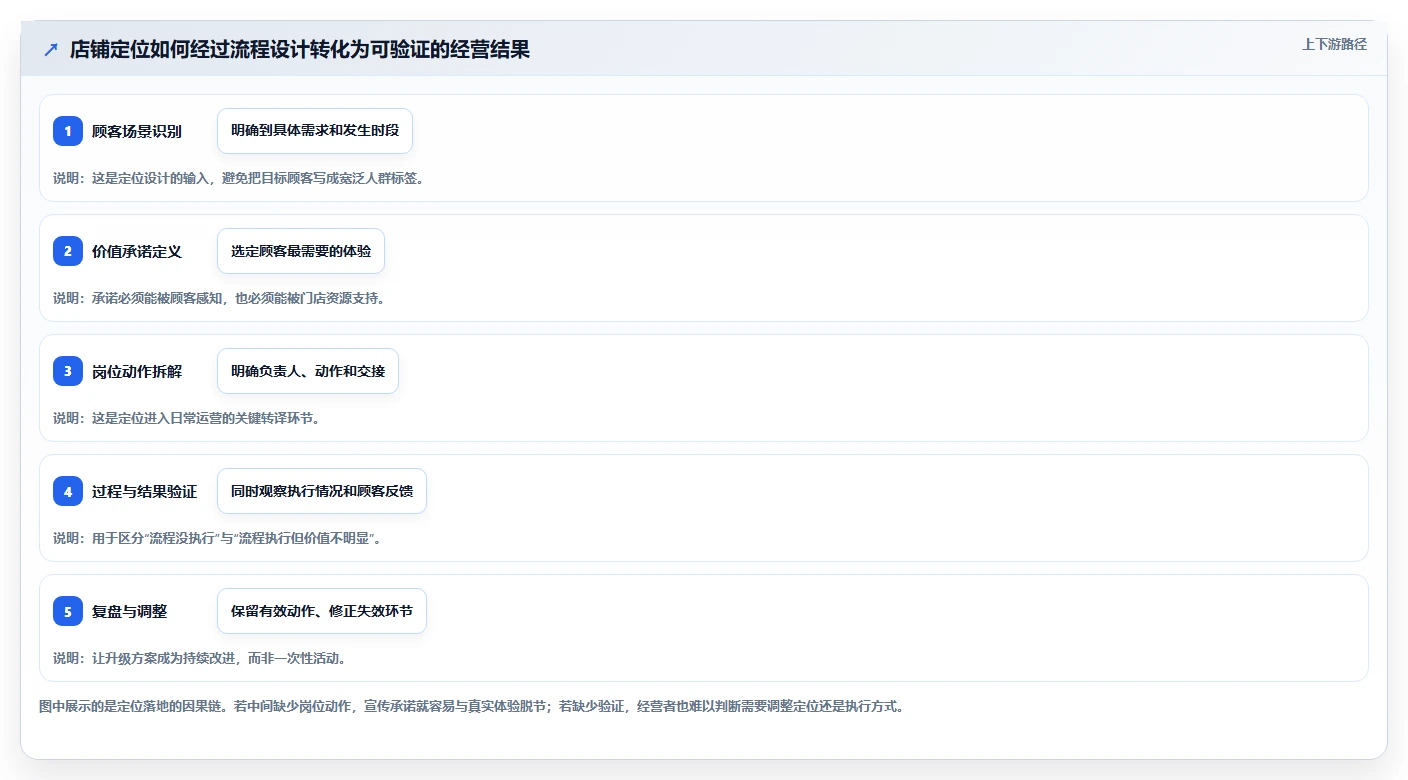Select step number 4 badge
Viewport: 1408px width, 780px height.
click(x=68, y=491)
